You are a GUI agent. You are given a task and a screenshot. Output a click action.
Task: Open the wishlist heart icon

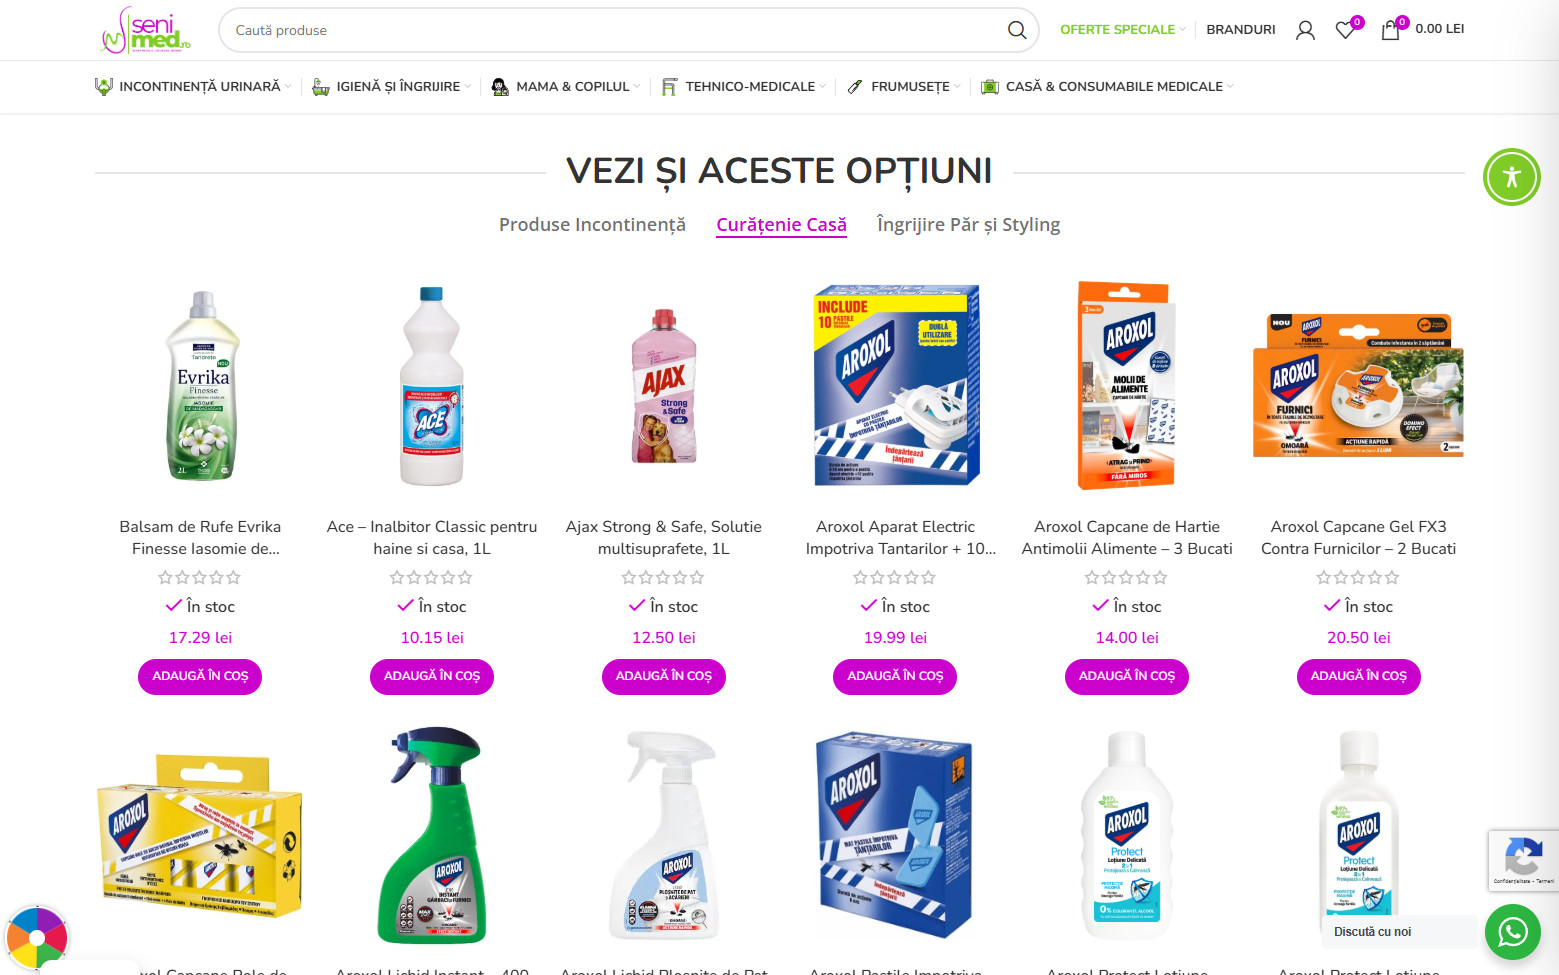coord(1346,30)
